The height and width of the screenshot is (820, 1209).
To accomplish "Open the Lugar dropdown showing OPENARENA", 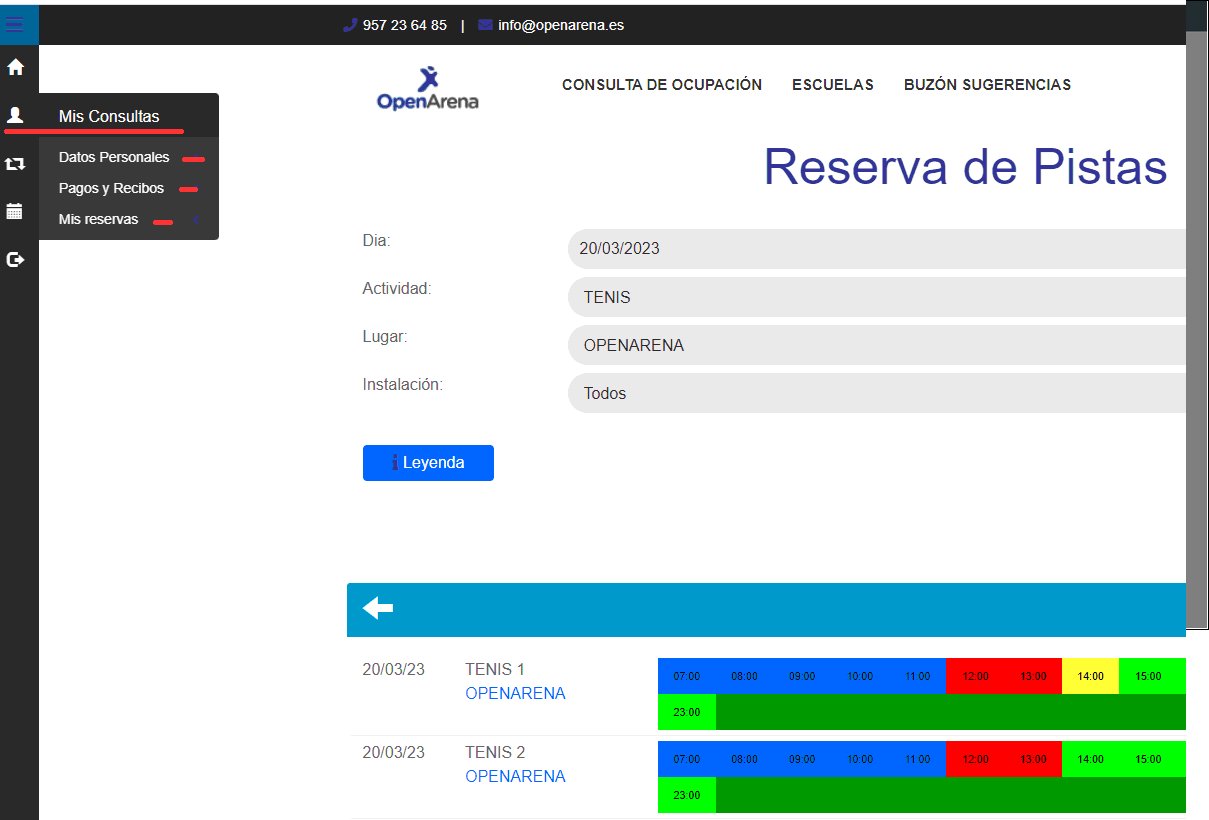I will coord(877,345).
